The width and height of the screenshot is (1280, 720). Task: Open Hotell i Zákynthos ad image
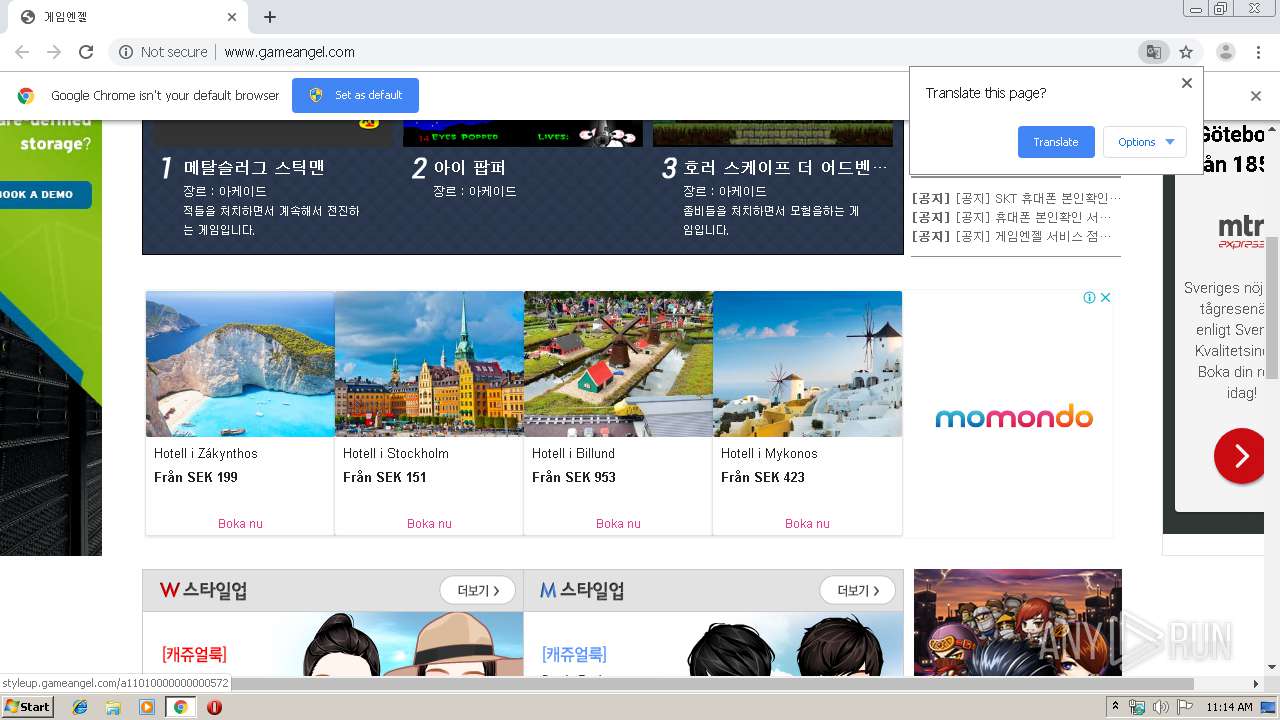(x=240, y=364)
